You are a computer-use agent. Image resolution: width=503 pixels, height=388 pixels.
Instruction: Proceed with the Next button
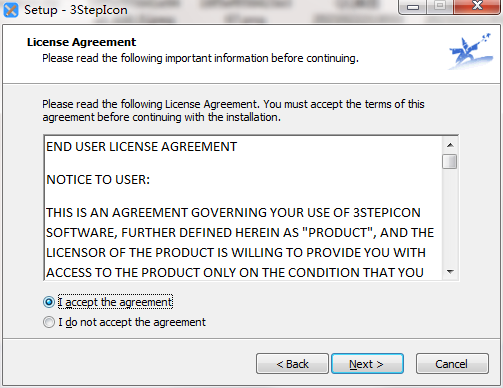pyautogui.click(x=367, y=364)
